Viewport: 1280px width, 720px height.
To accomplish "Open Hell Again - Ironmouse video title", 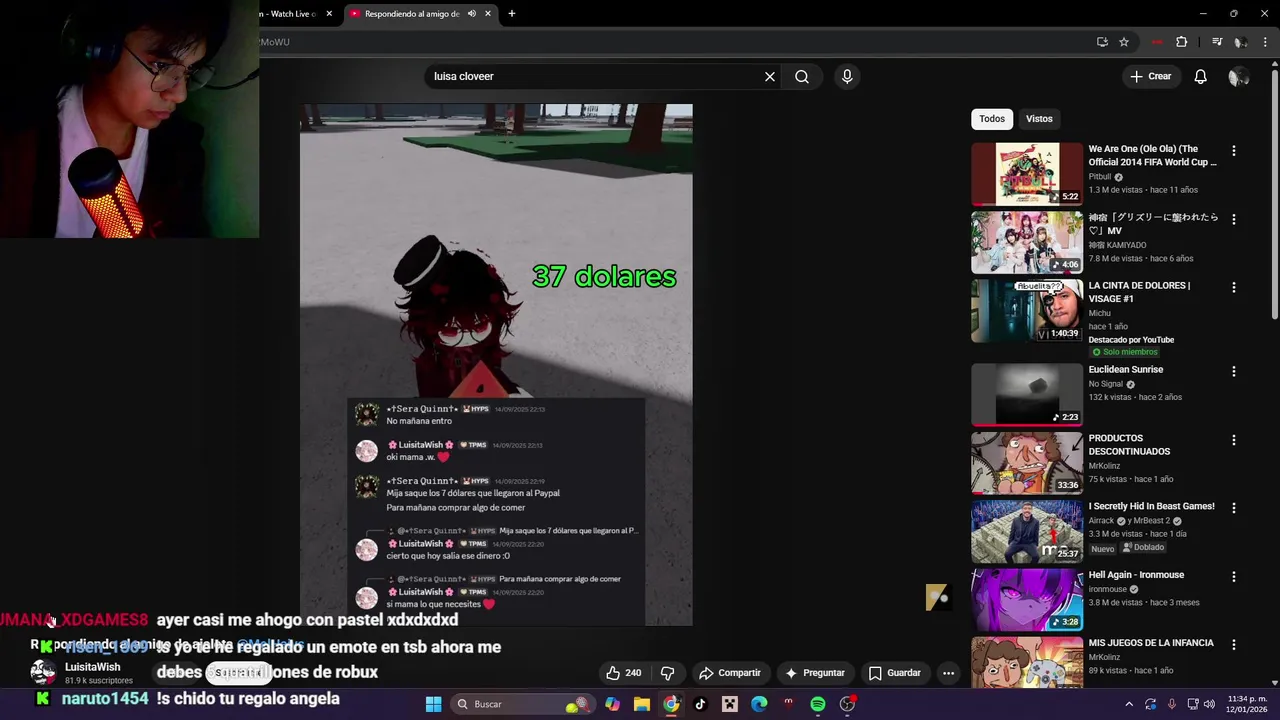I will (x=1136, y=575).
